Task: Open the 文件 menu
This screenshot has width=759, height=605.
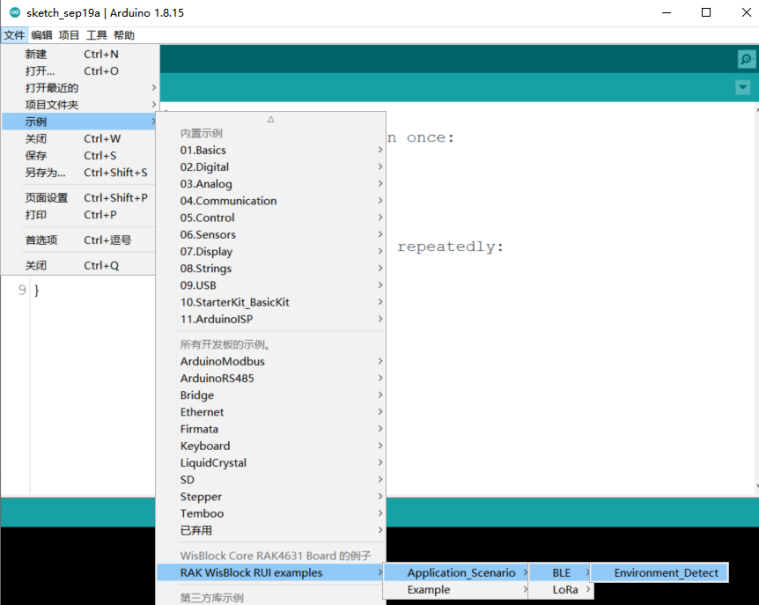Action: click(x=14, y=35)
